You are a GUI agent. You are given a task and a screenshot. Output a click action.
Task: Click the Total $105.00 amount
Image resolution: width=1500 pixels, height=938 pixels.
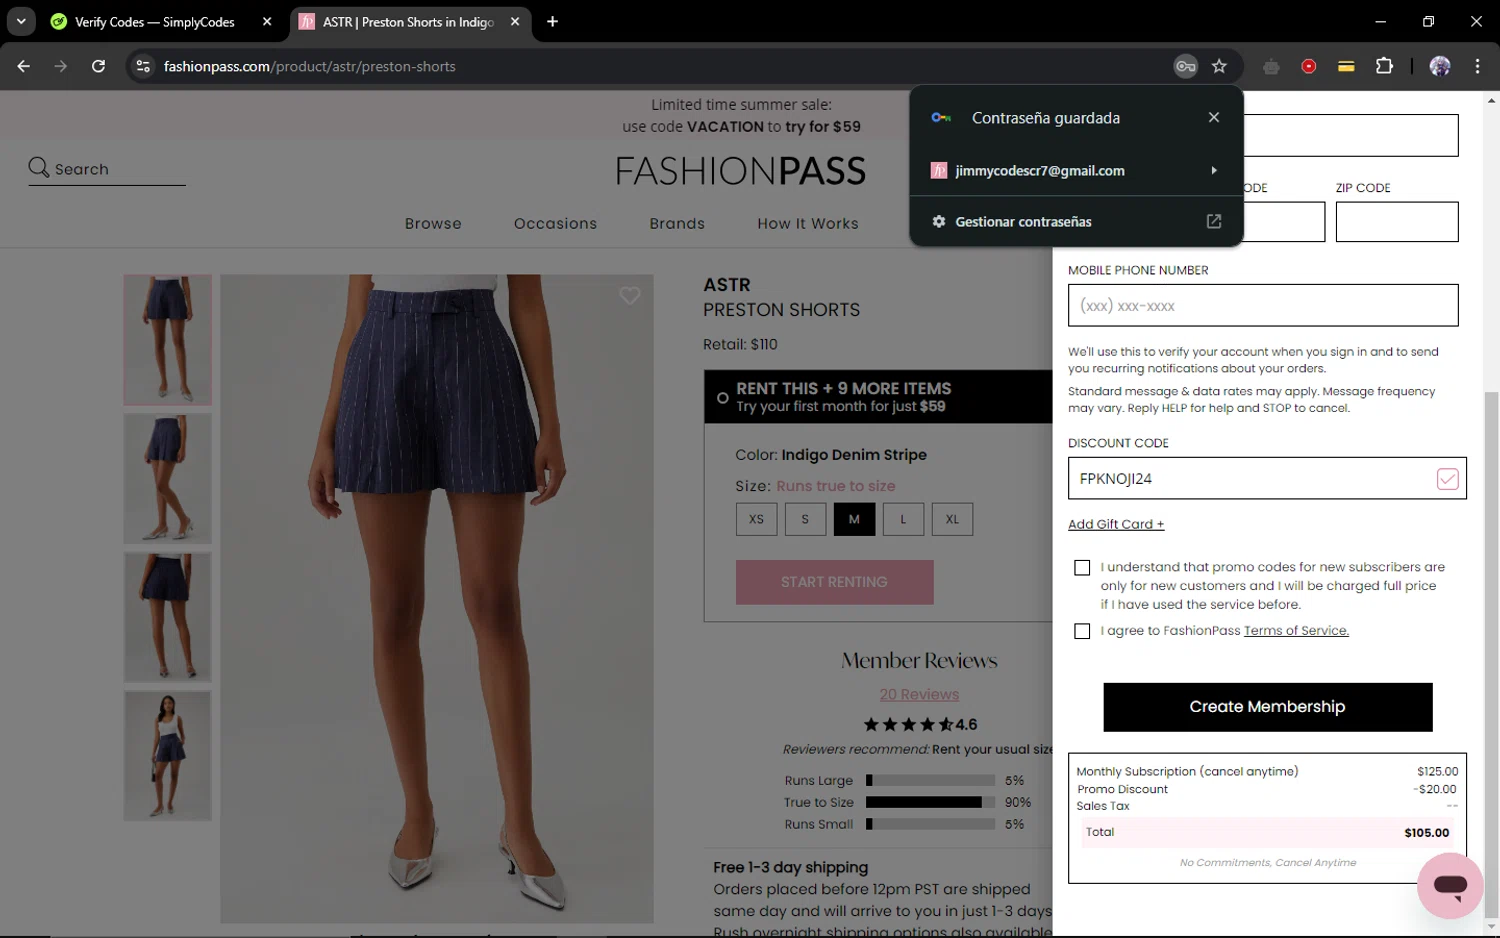point(1426,833)
